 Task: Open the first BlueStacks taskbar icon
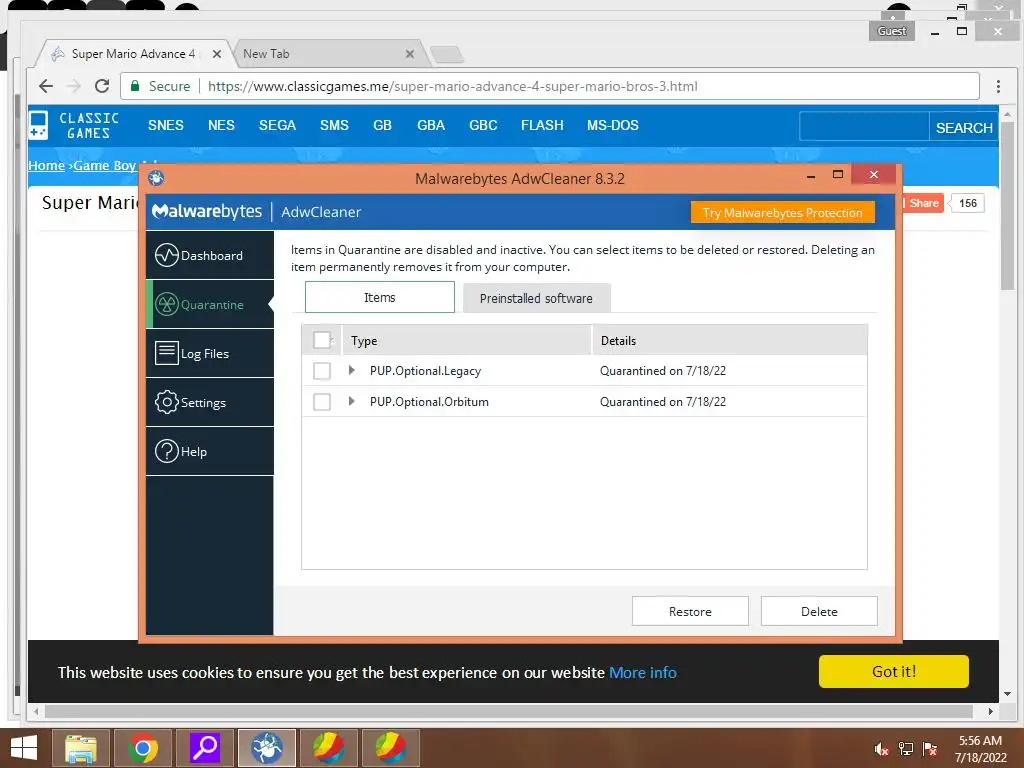point(329,748)
